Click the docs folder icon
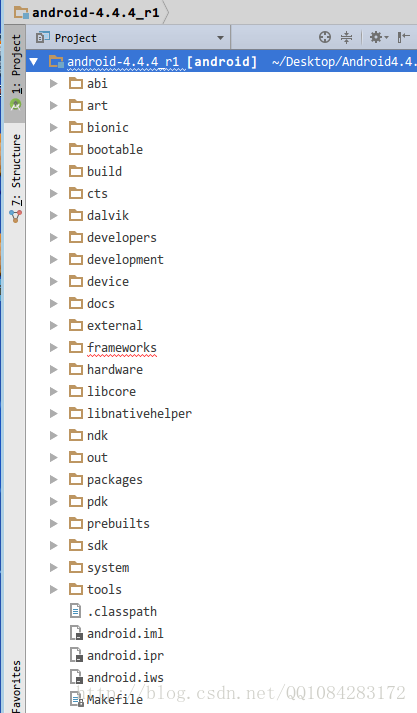The height and width of the screenshot is (713, 417). pos(76,303)
